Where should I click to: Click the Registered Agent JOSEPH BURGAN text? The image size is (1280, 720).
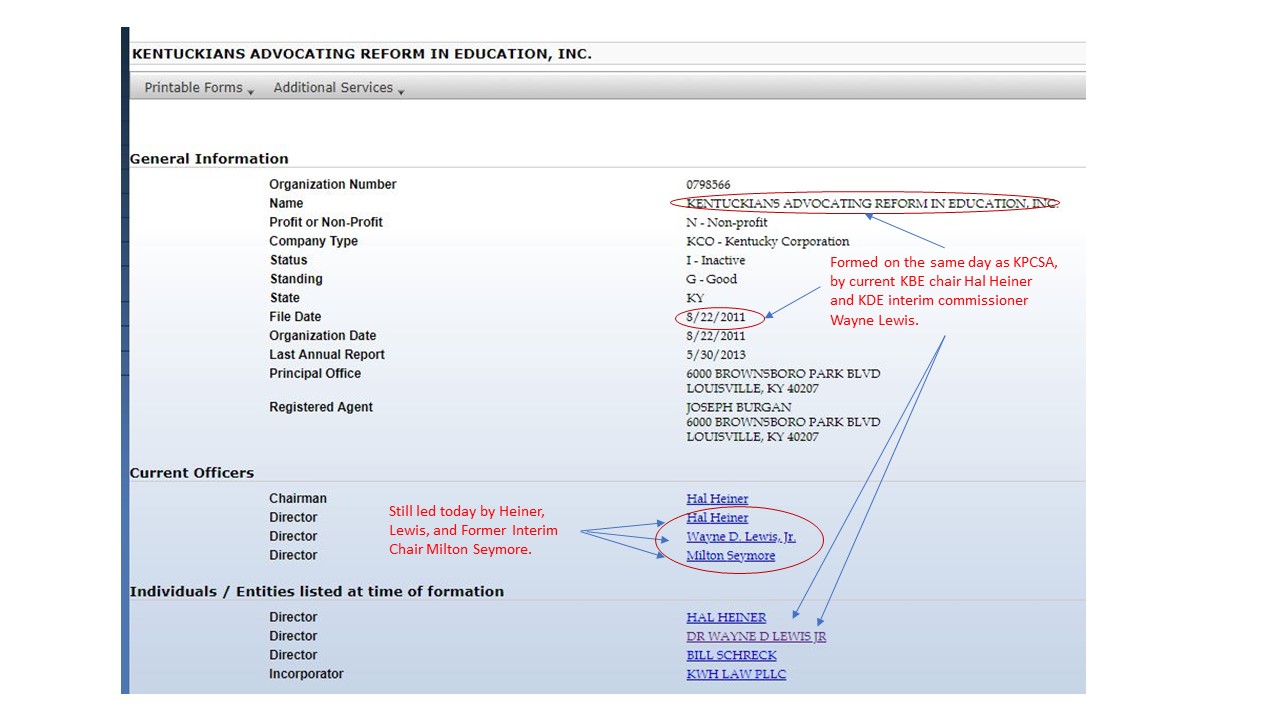coord(738,408)
